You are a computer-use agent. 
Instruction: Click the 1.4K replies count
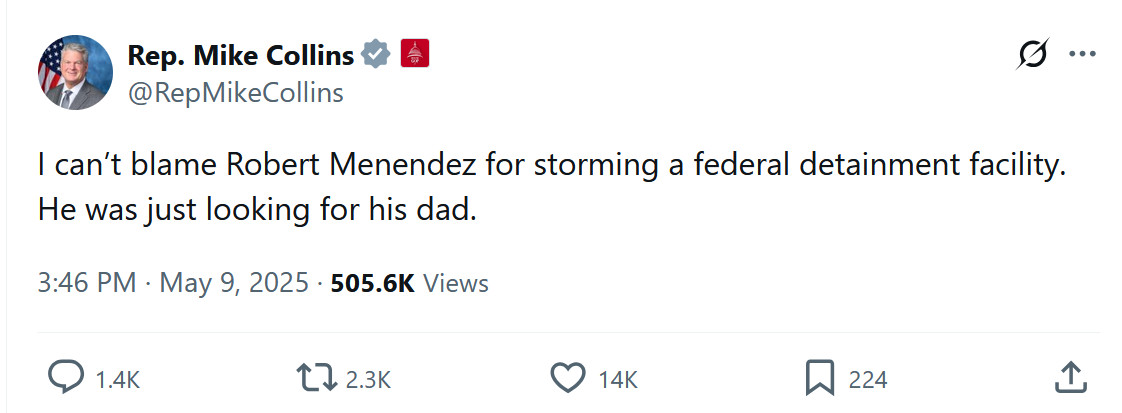[117, 379]
